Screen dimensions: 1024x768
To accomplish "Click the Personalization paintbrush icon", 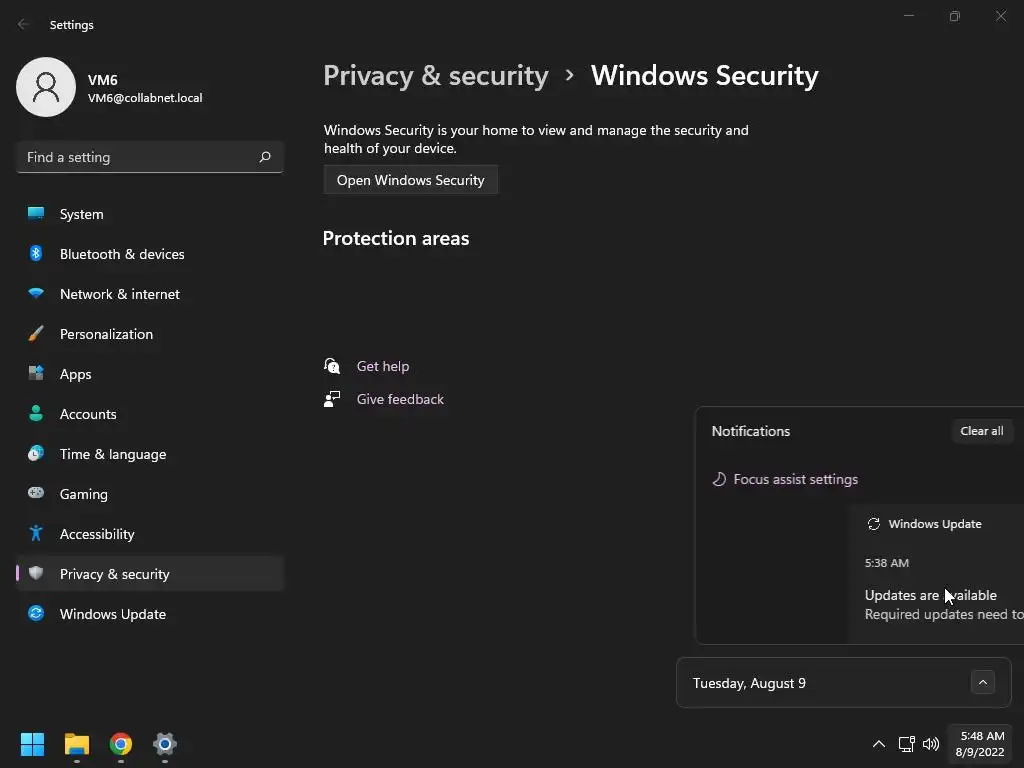I will coord(36,334).
